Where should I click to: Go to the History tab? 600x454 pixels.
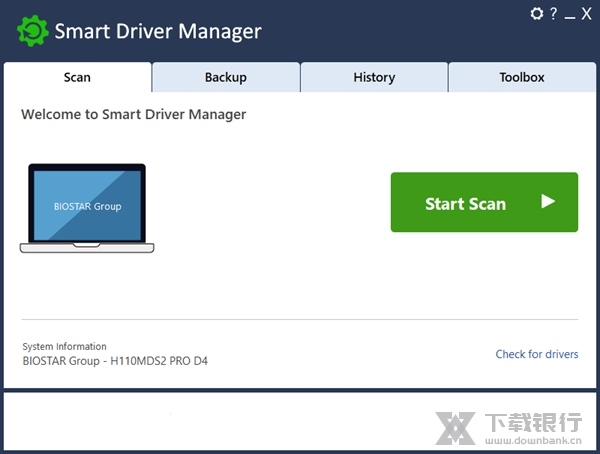point(374,77)
